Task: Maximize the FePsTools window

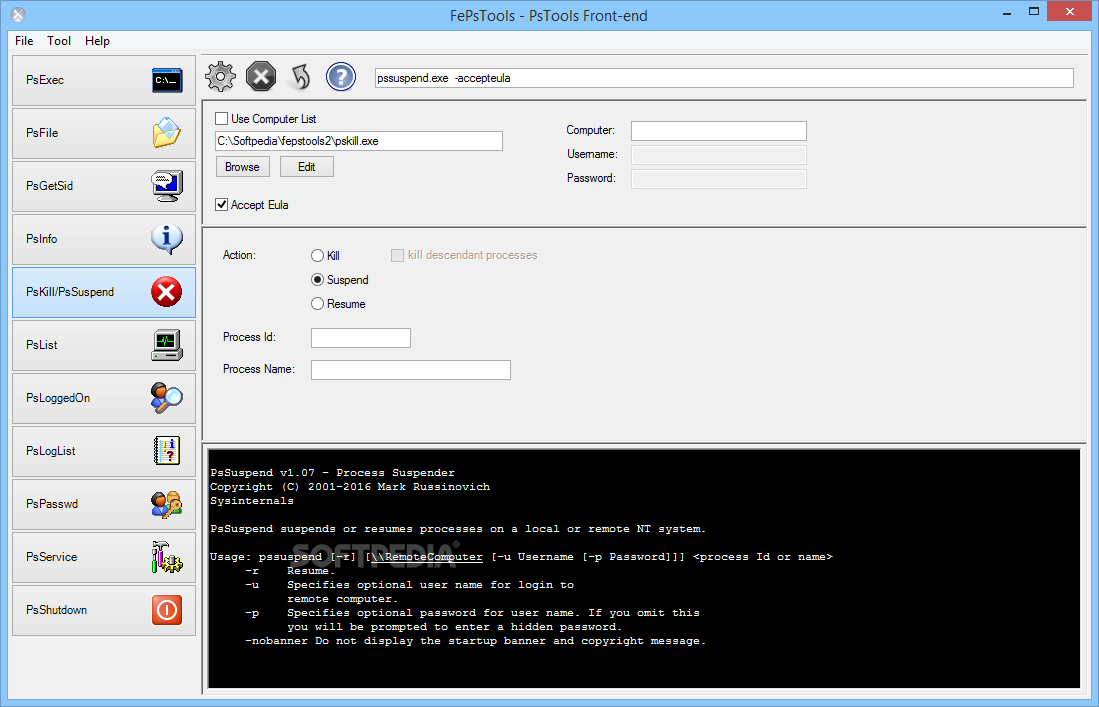Action: [1034, 12]
